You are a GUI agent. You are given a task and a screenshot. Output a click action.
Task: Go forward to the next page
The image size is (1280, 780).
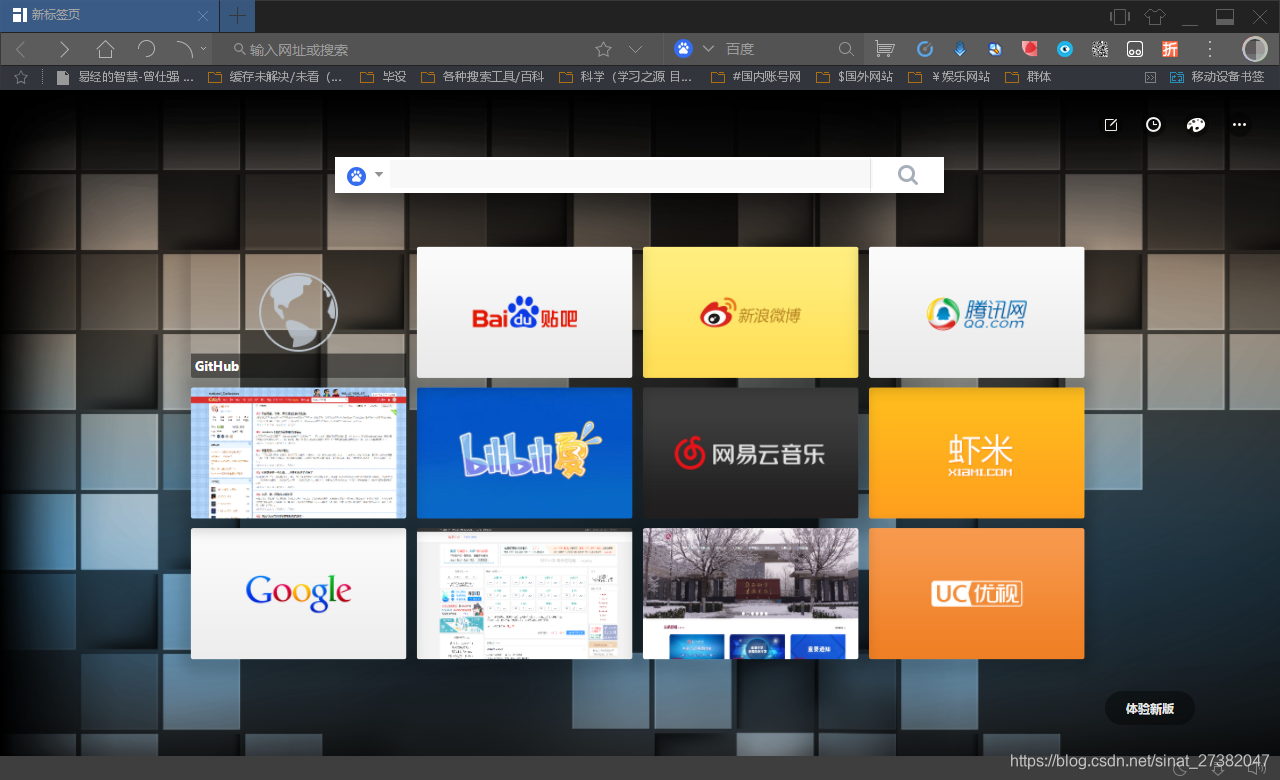(63, 49)
